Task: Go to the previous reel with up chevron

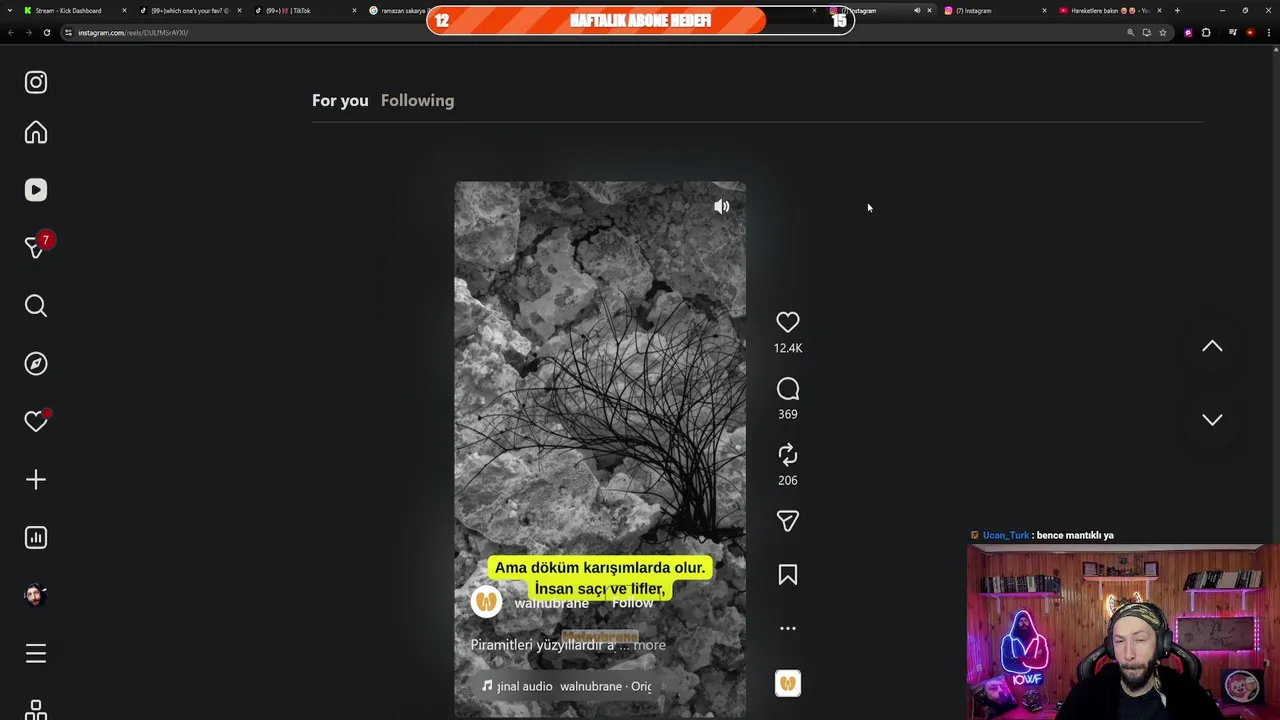Action: (x=1212, y=346)
